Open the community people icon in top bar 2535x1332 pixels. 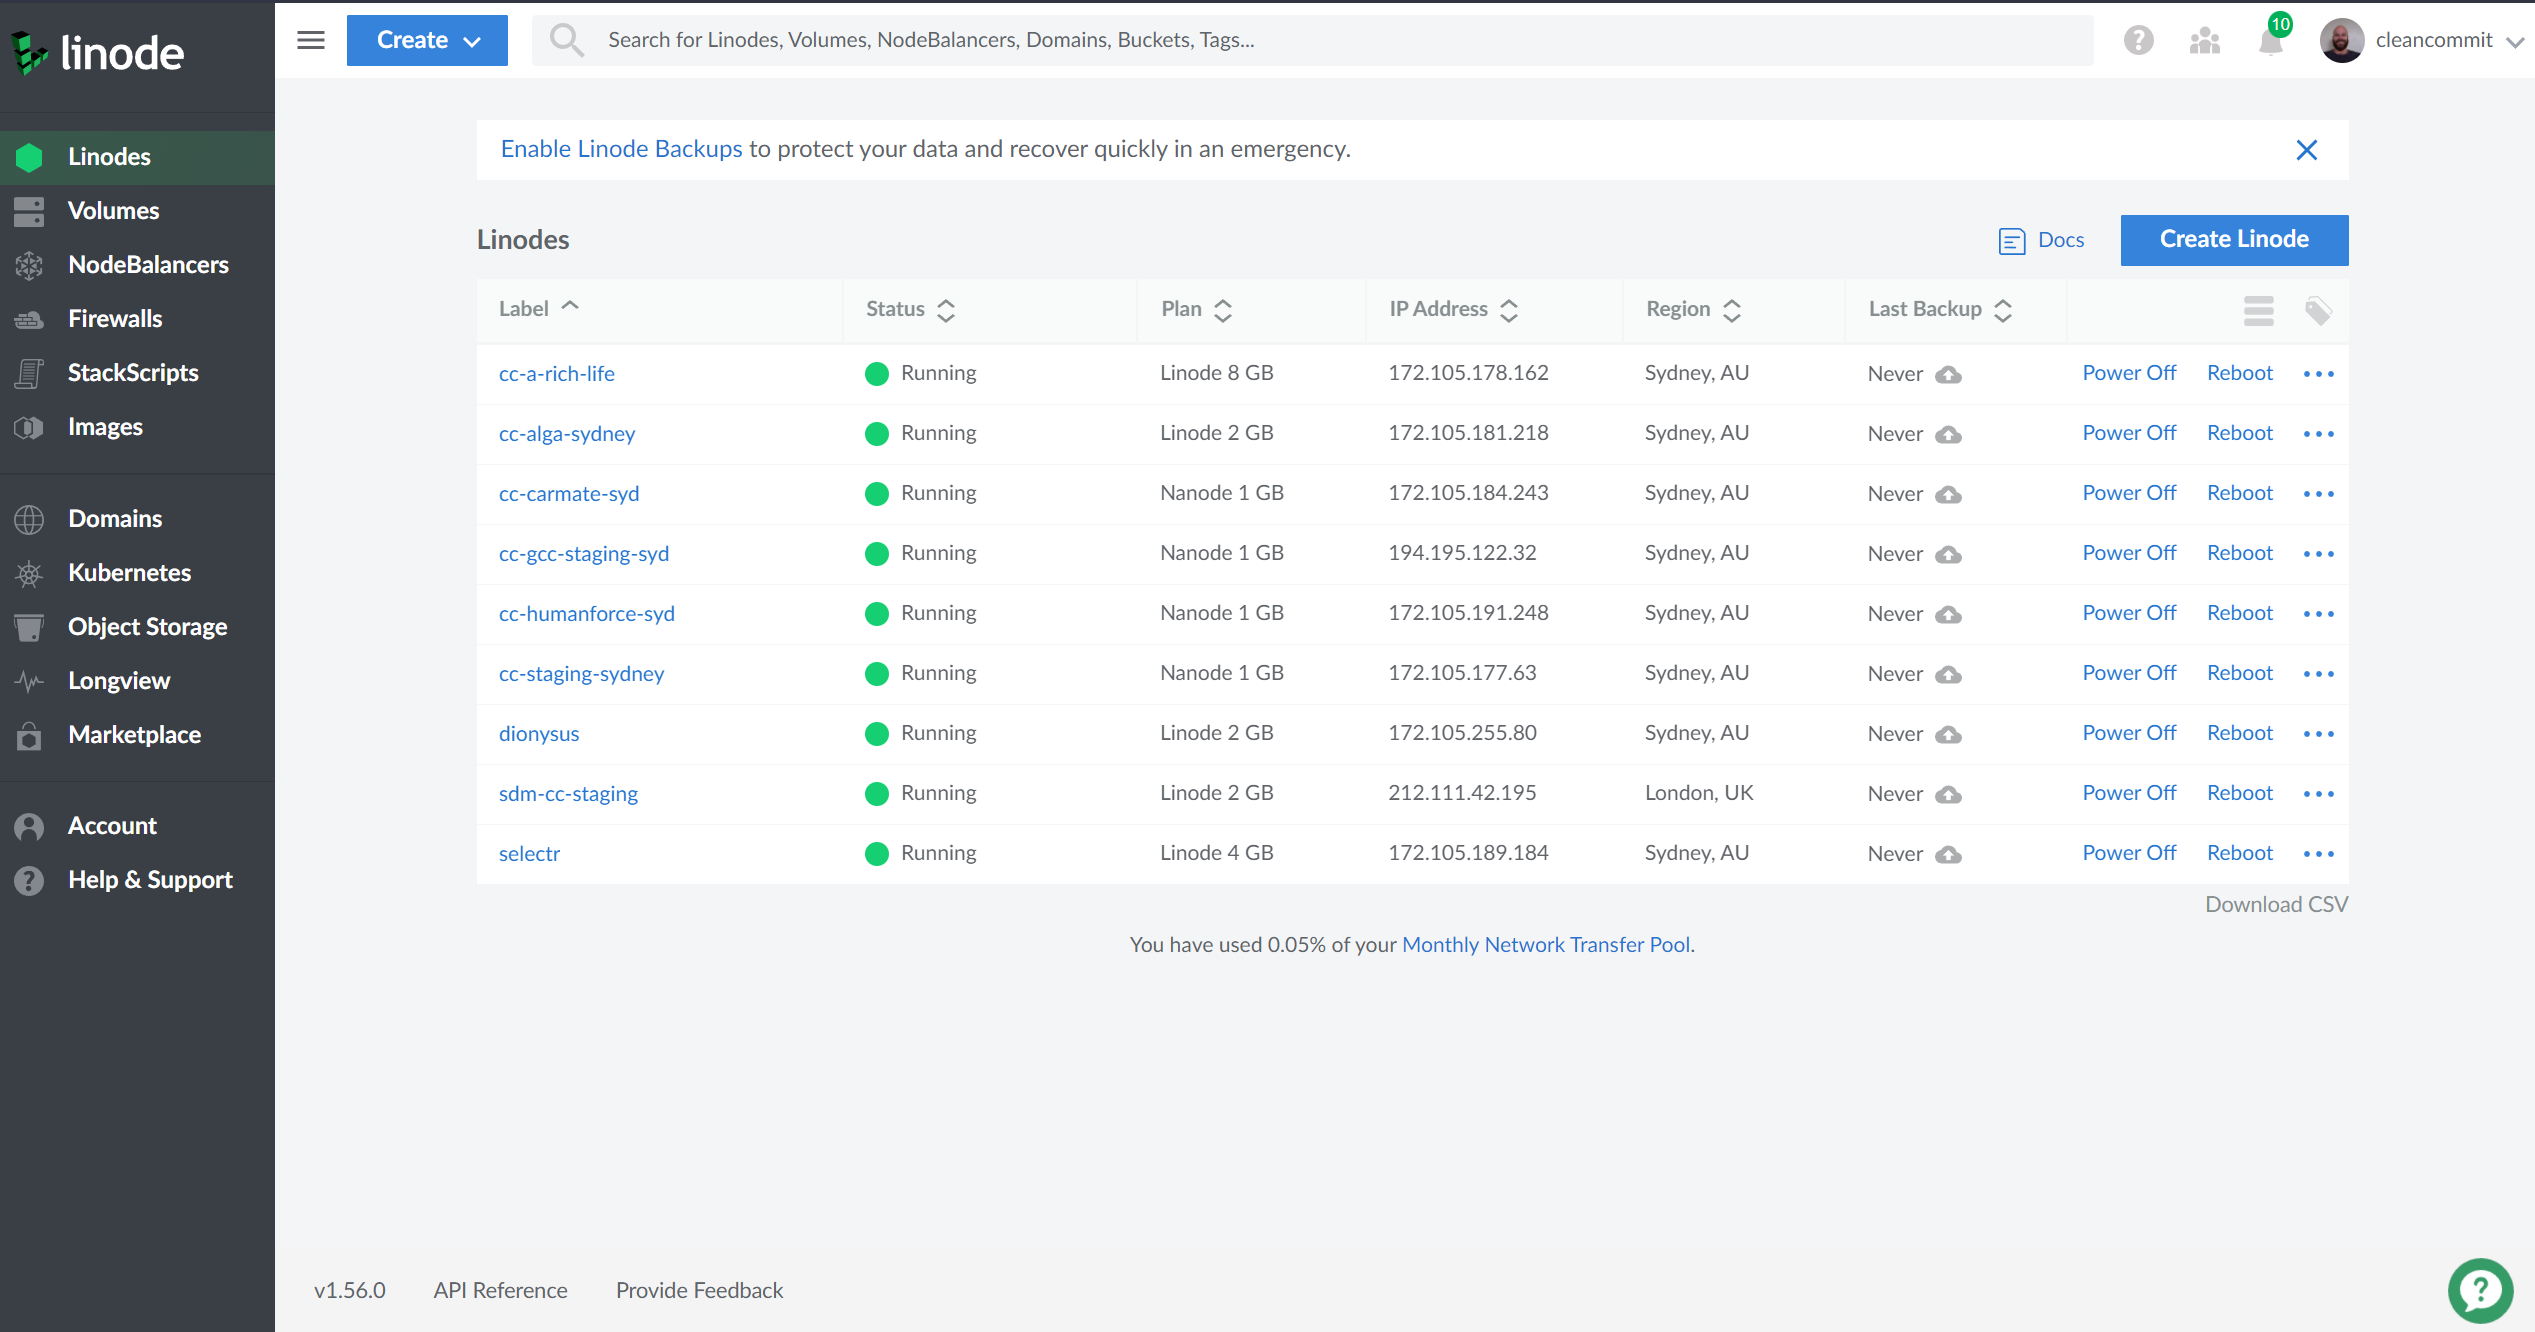[x=2204, y=40]
